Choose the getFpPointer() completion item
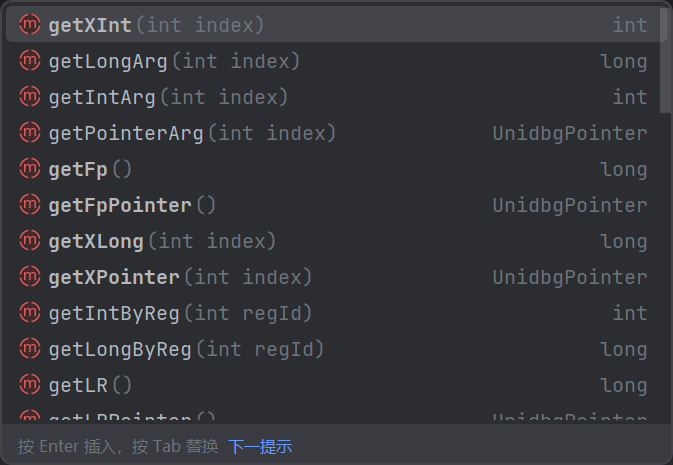This screenshot has width=673, height=465. 333,205
